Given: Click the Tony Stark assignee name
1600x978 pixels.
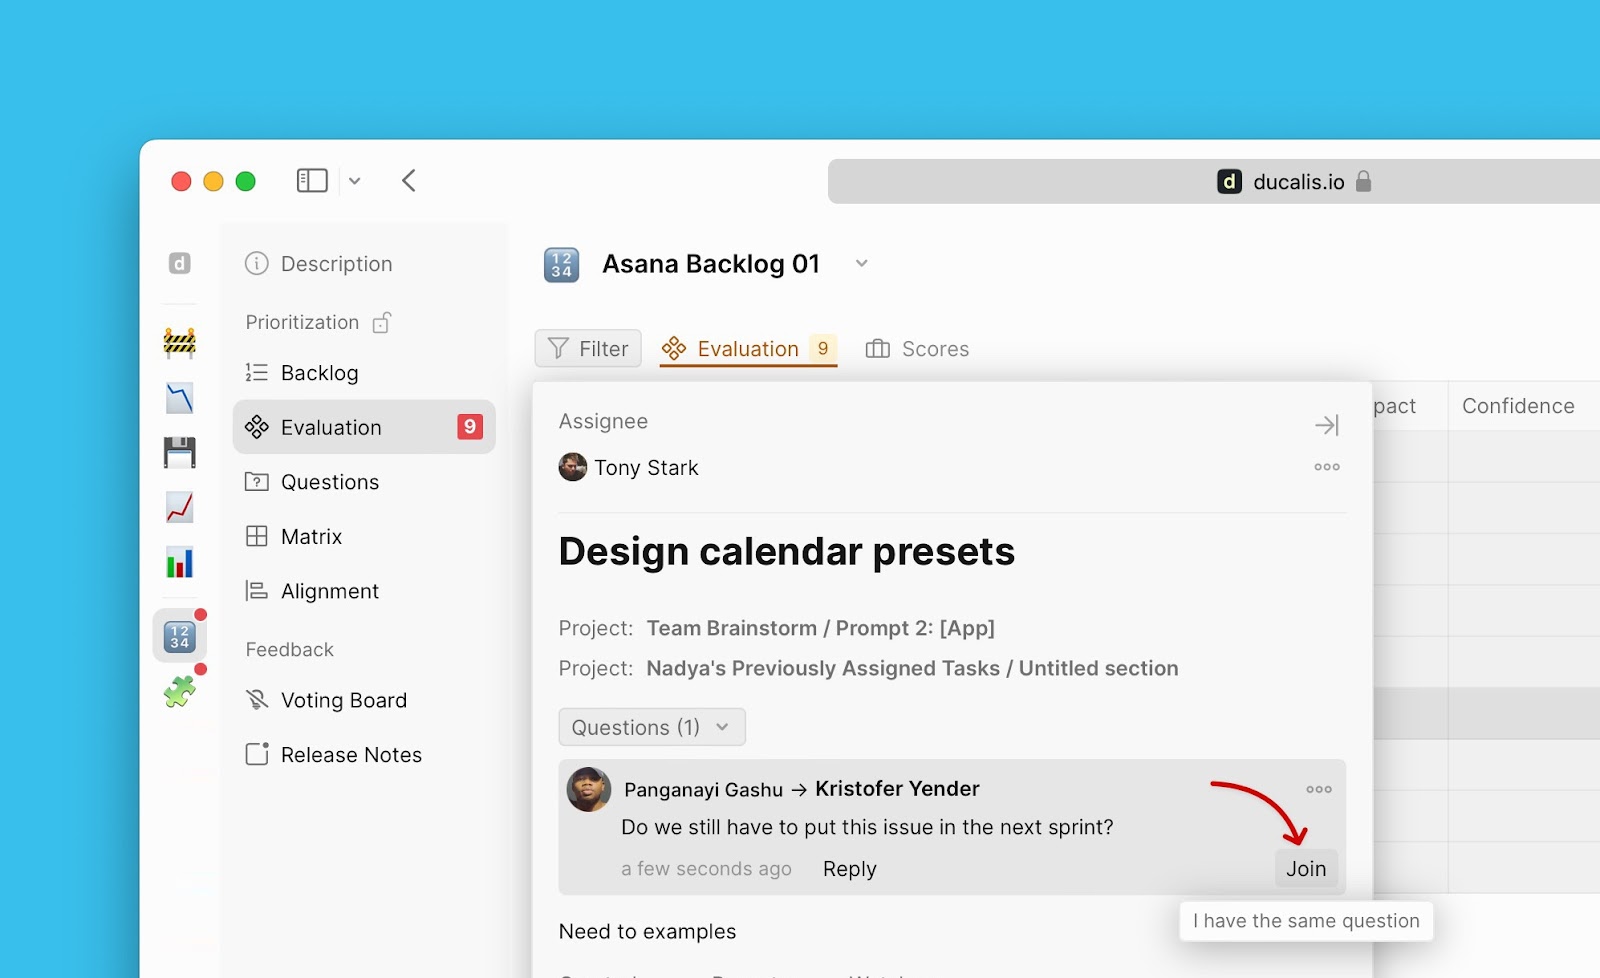Looking at the screenshot, I should [646, 468].
